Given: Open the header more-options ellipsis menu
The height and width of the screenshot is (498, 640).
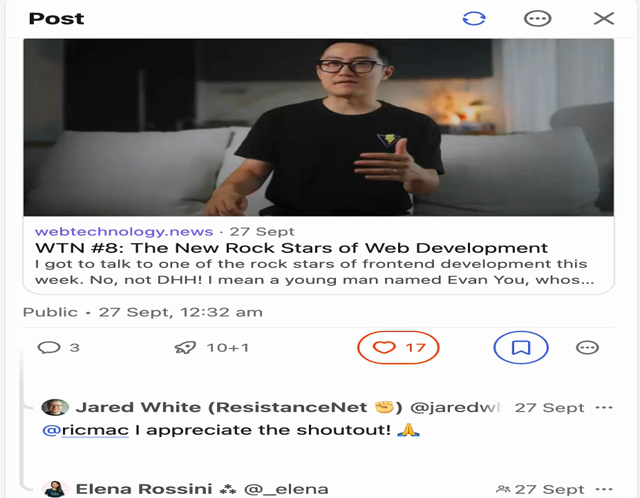Looking at the screenshot, I should [537, 19].
